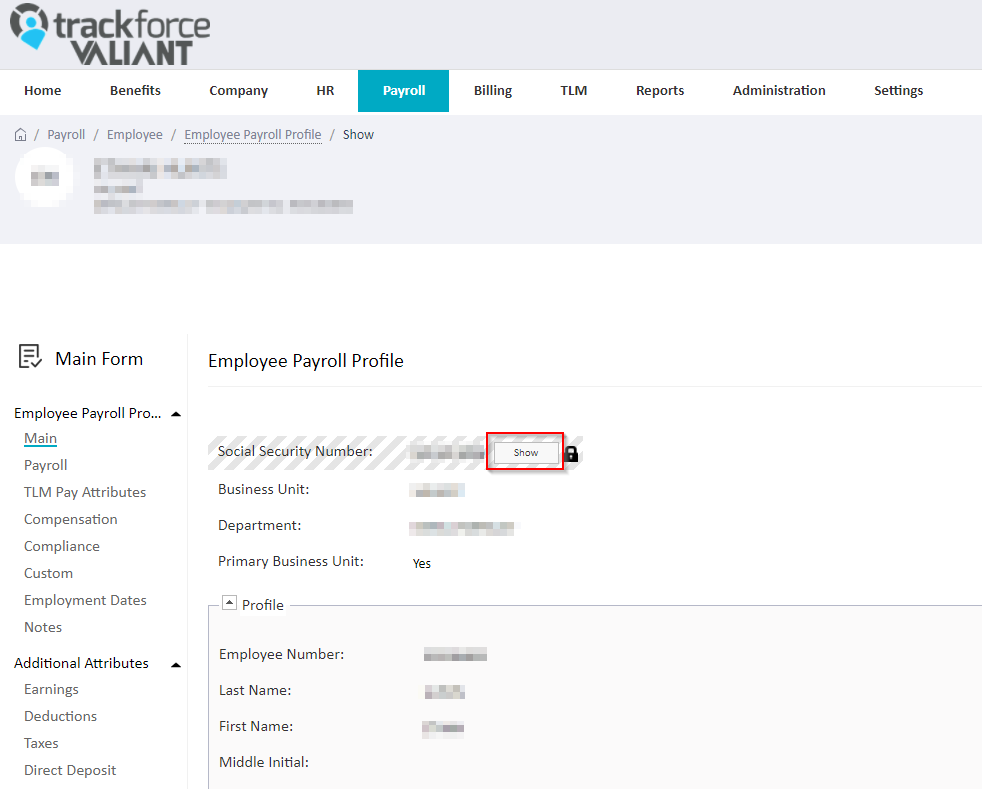Click the Trackforce Valiant logo

pos(110,34)
